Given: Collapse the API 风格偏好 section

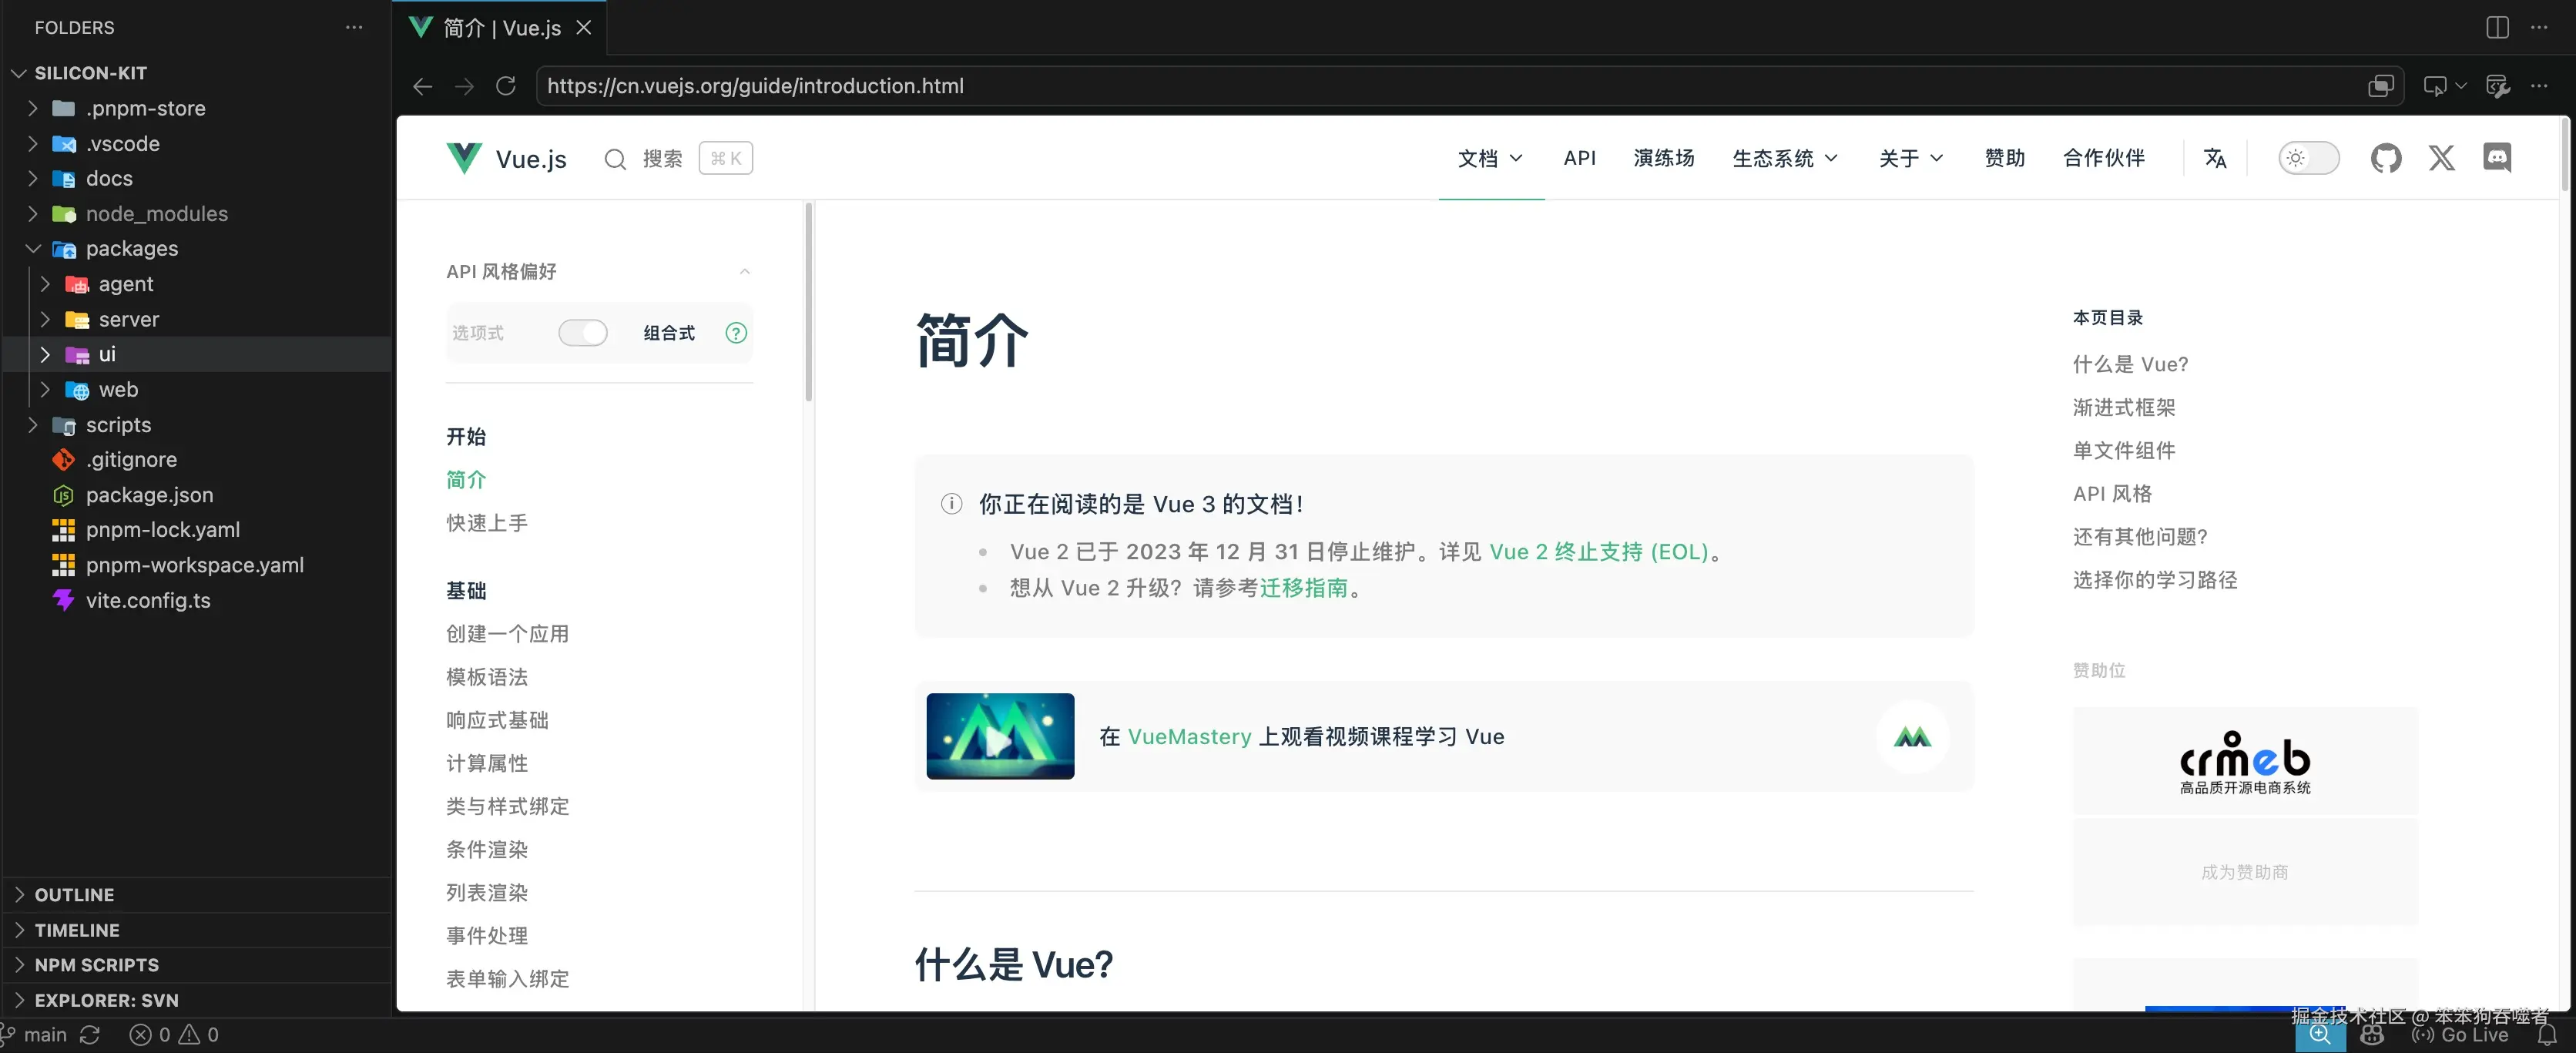Looking at the screenshot, I should tap(744, 272).
